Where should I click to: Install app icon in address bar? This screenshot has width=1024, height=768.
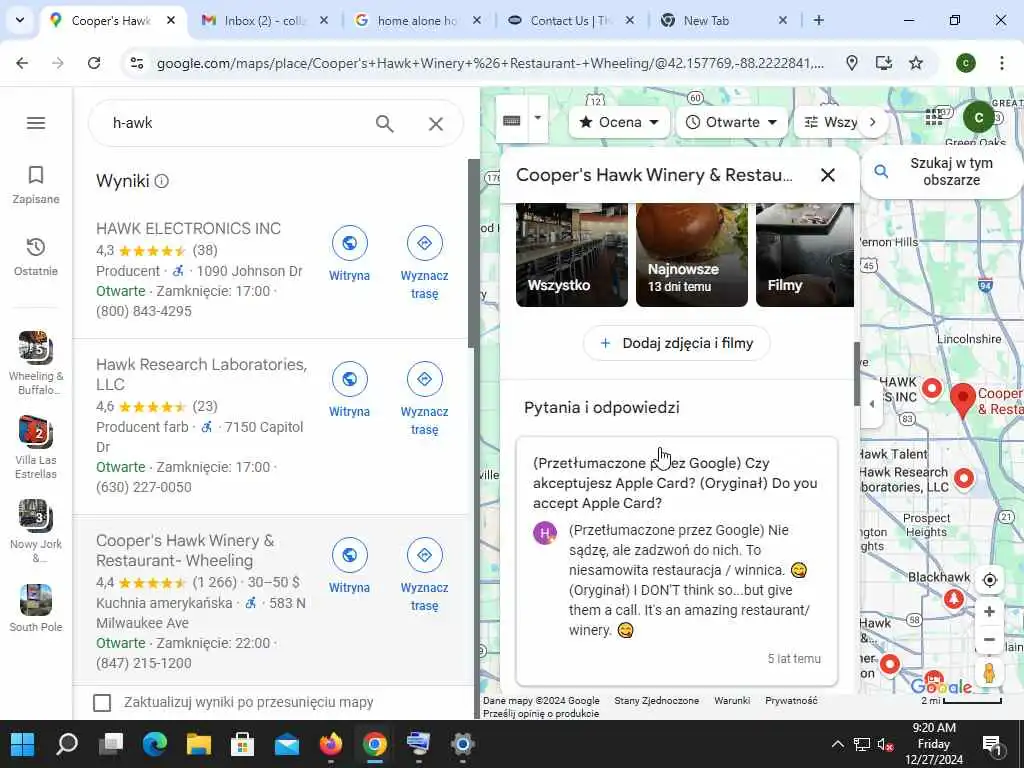pos(884,63)
